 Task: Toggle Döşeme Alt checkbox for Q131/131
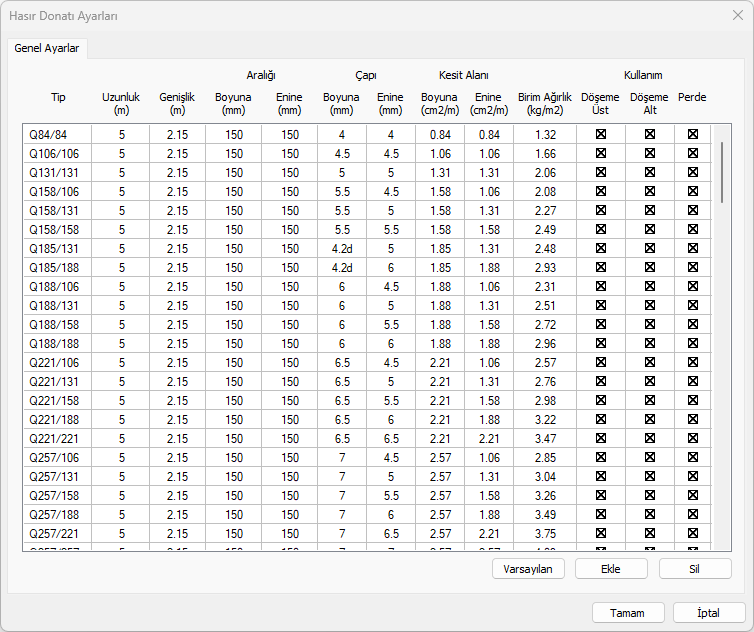point(649,172)
